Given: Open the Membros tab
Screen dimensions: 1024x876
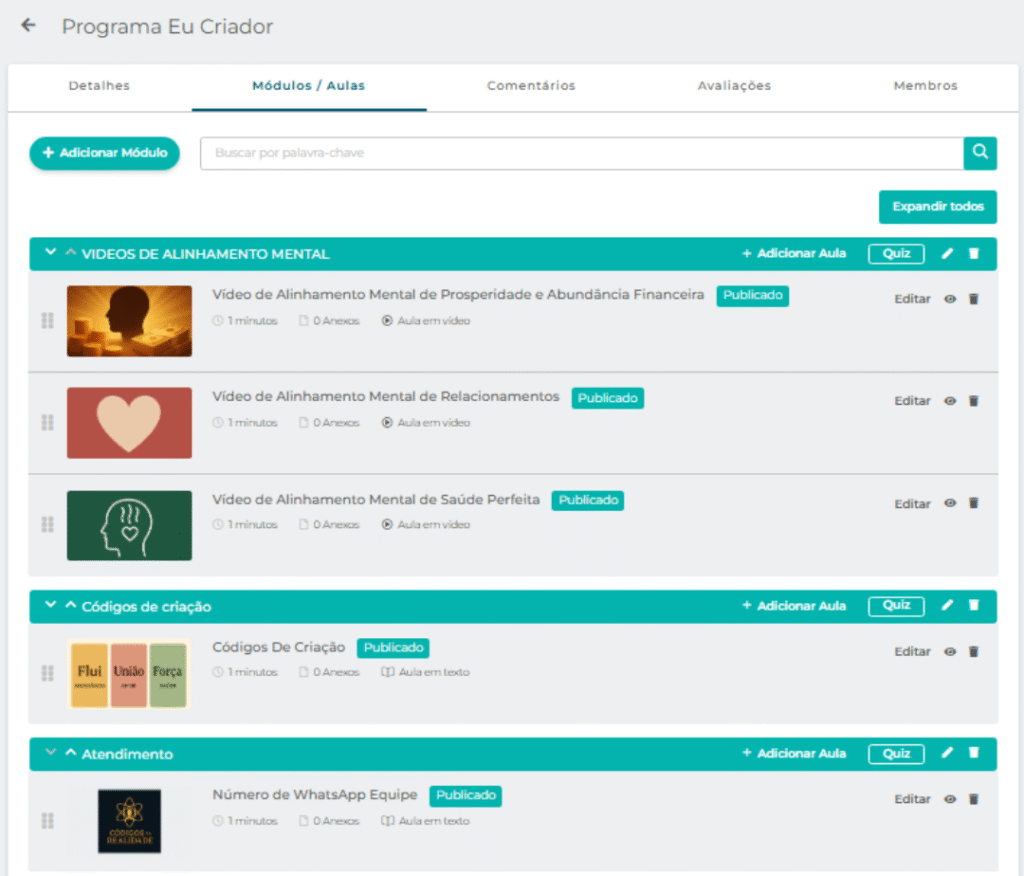Looking at the screenshot, I should click(x=925, y=86).
